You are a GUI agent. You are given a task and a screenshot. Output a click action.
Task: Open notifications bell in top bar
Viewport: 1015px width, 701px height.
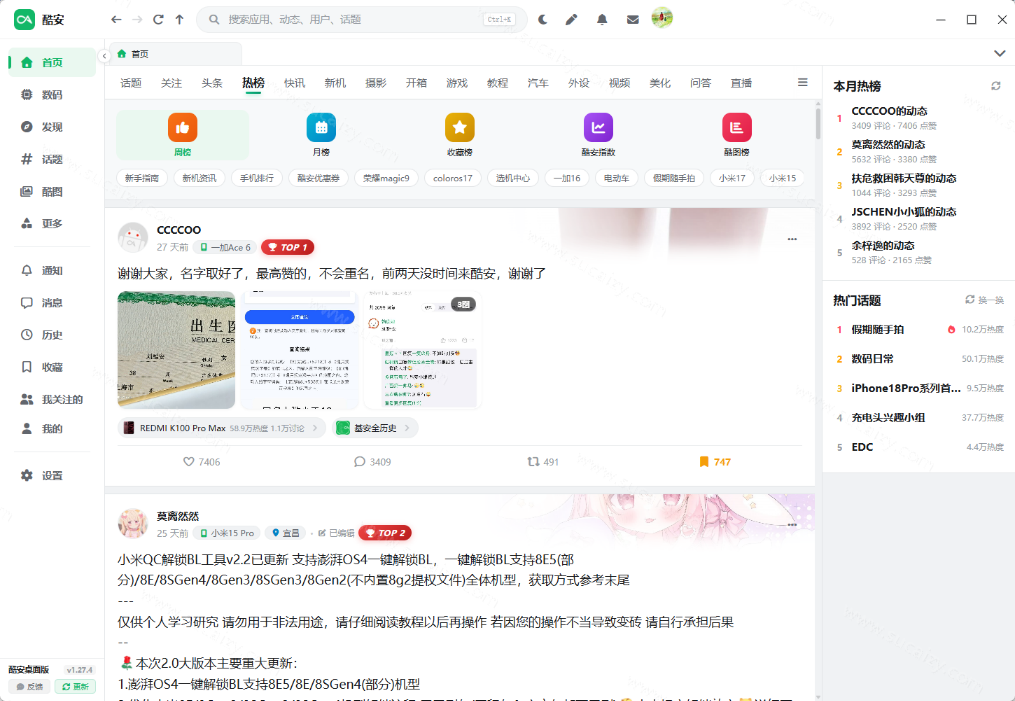pos(602,19)
